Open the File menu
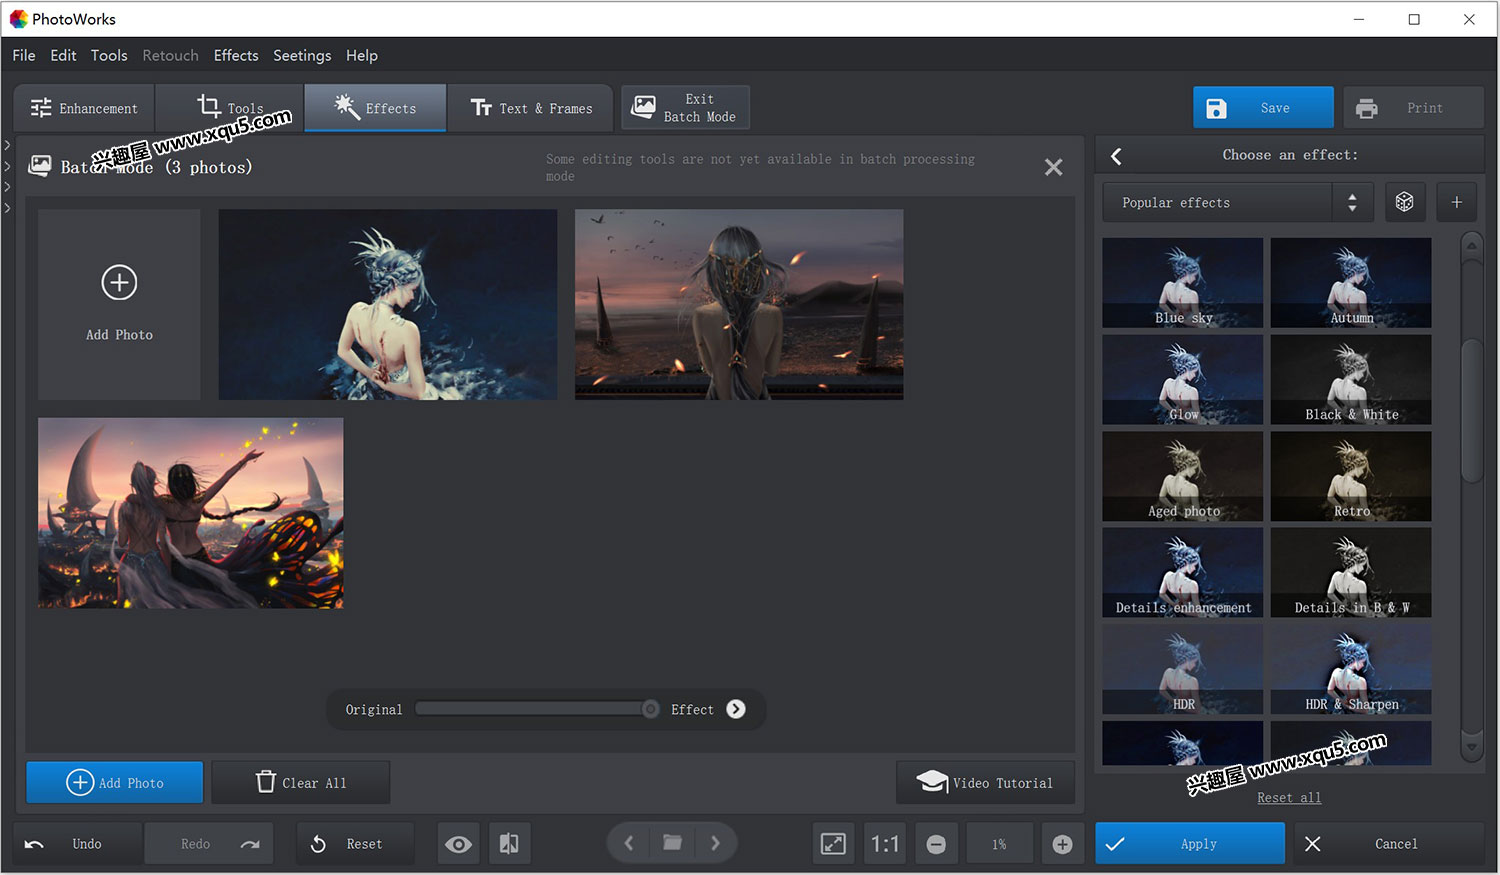 pyautogui.click(x=24, y=55)
